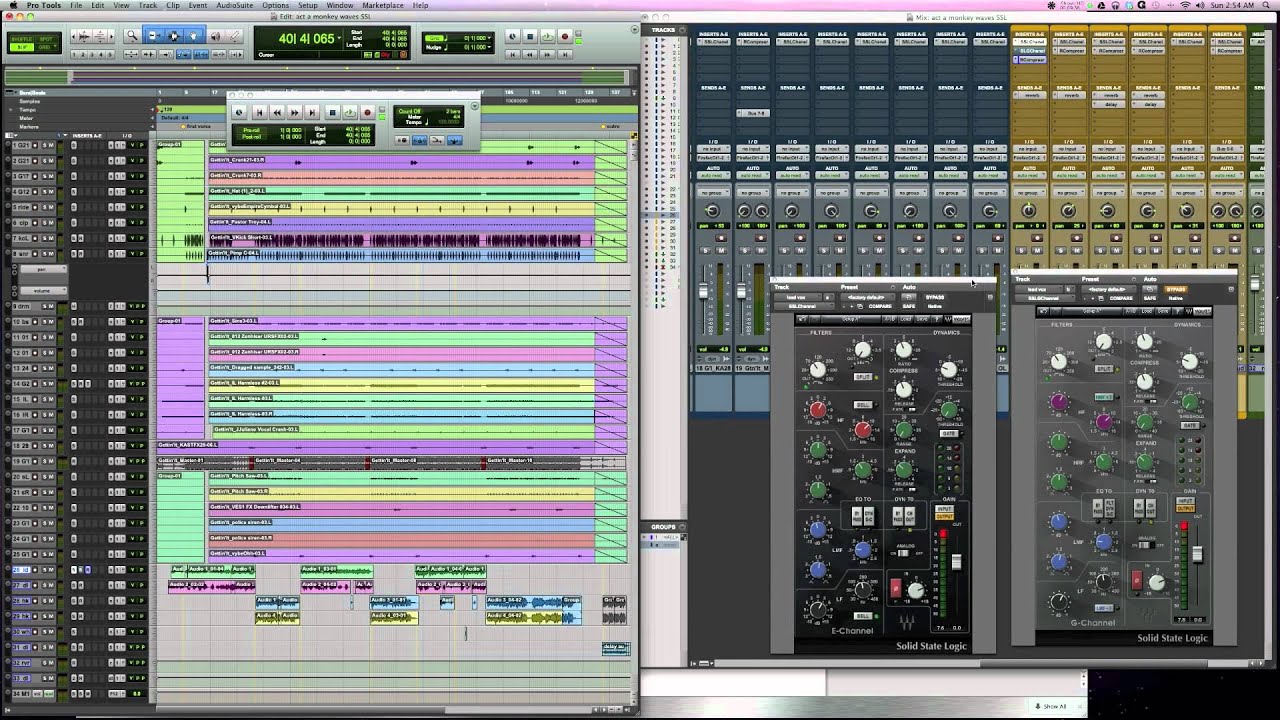Image resolution: width=1280 pixels, height=720 pixels.
Task: Click COMPARE in the E-Channel plugin header
Action: click(880, 306)
